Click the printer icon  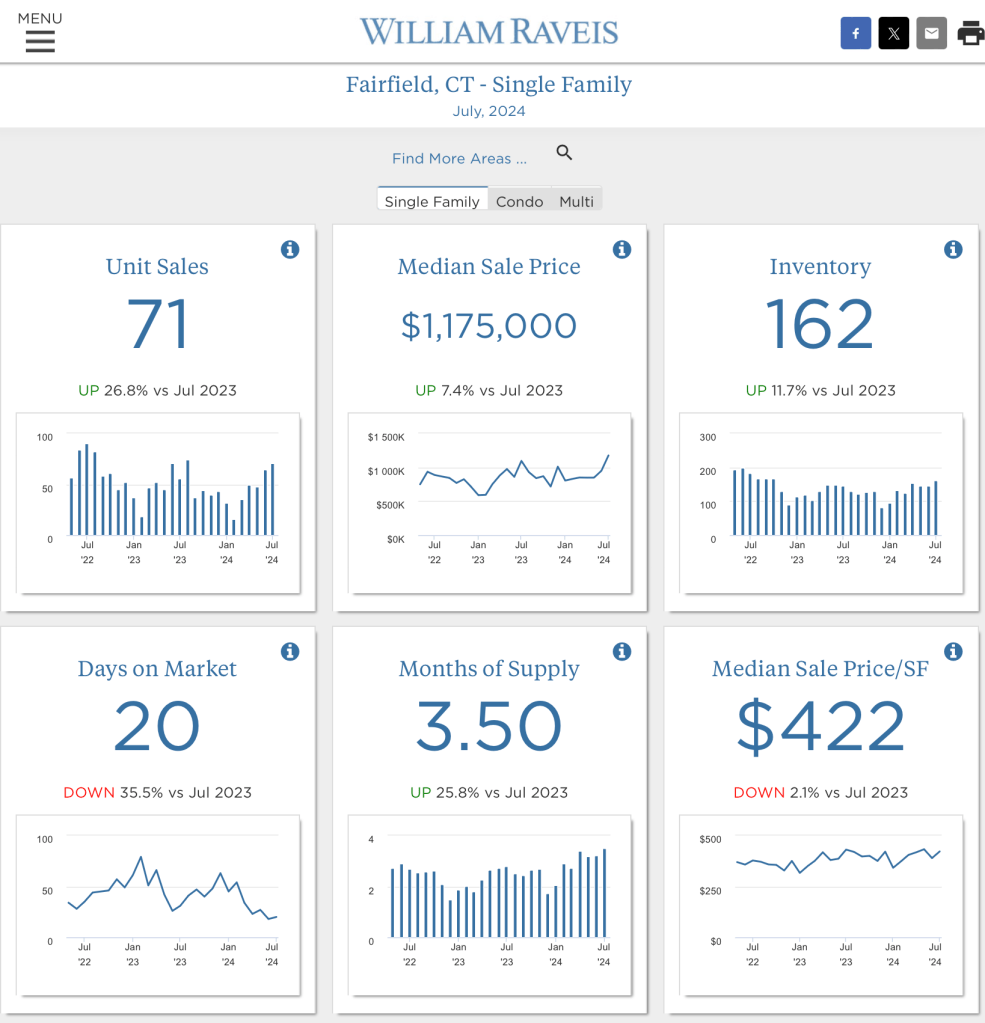click(x=969, y=34)
